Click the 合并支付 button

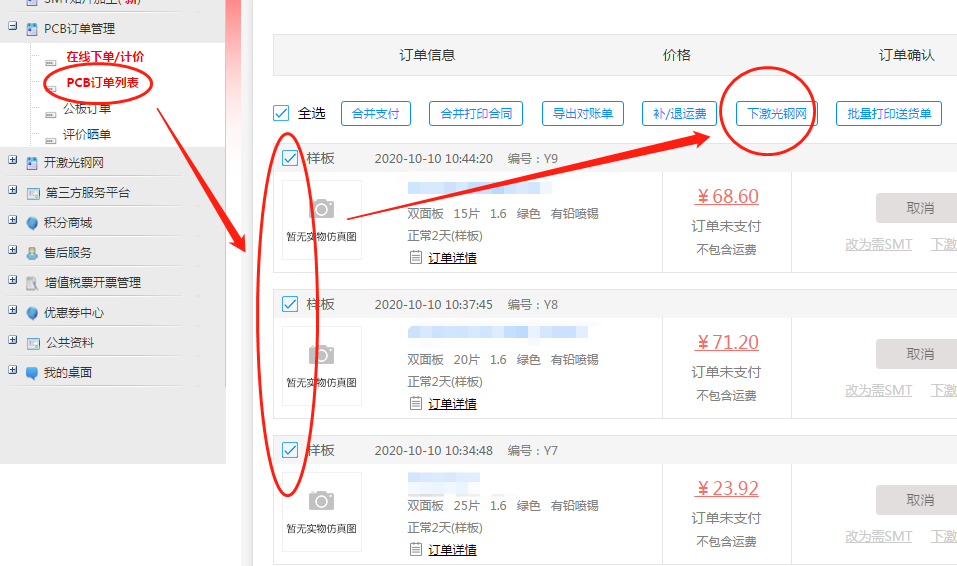(376, 113)
